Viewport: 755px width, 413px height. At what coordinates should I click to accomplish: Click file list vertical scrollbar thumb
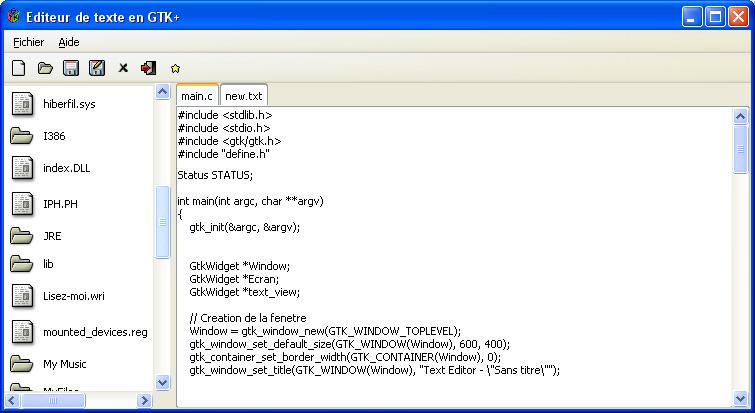click(x=163, y=222)
